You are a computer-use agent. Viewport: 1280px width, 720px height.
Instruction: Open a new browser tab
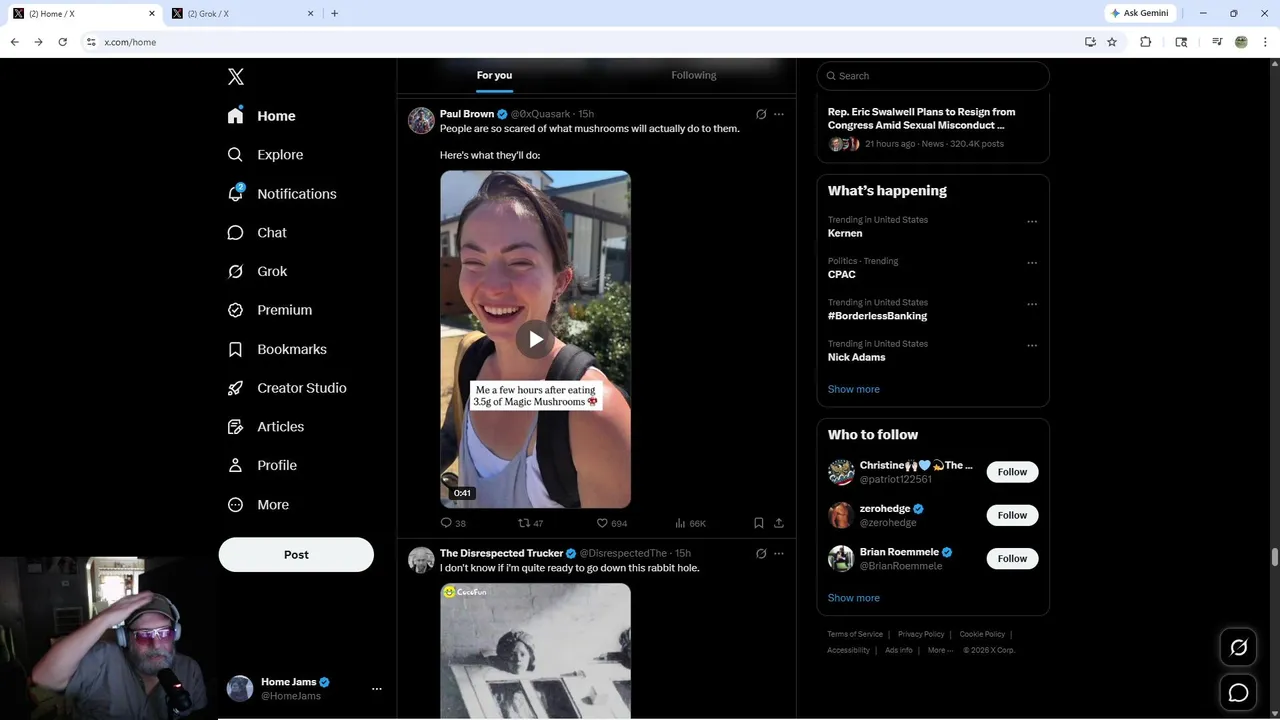(334, 13)
